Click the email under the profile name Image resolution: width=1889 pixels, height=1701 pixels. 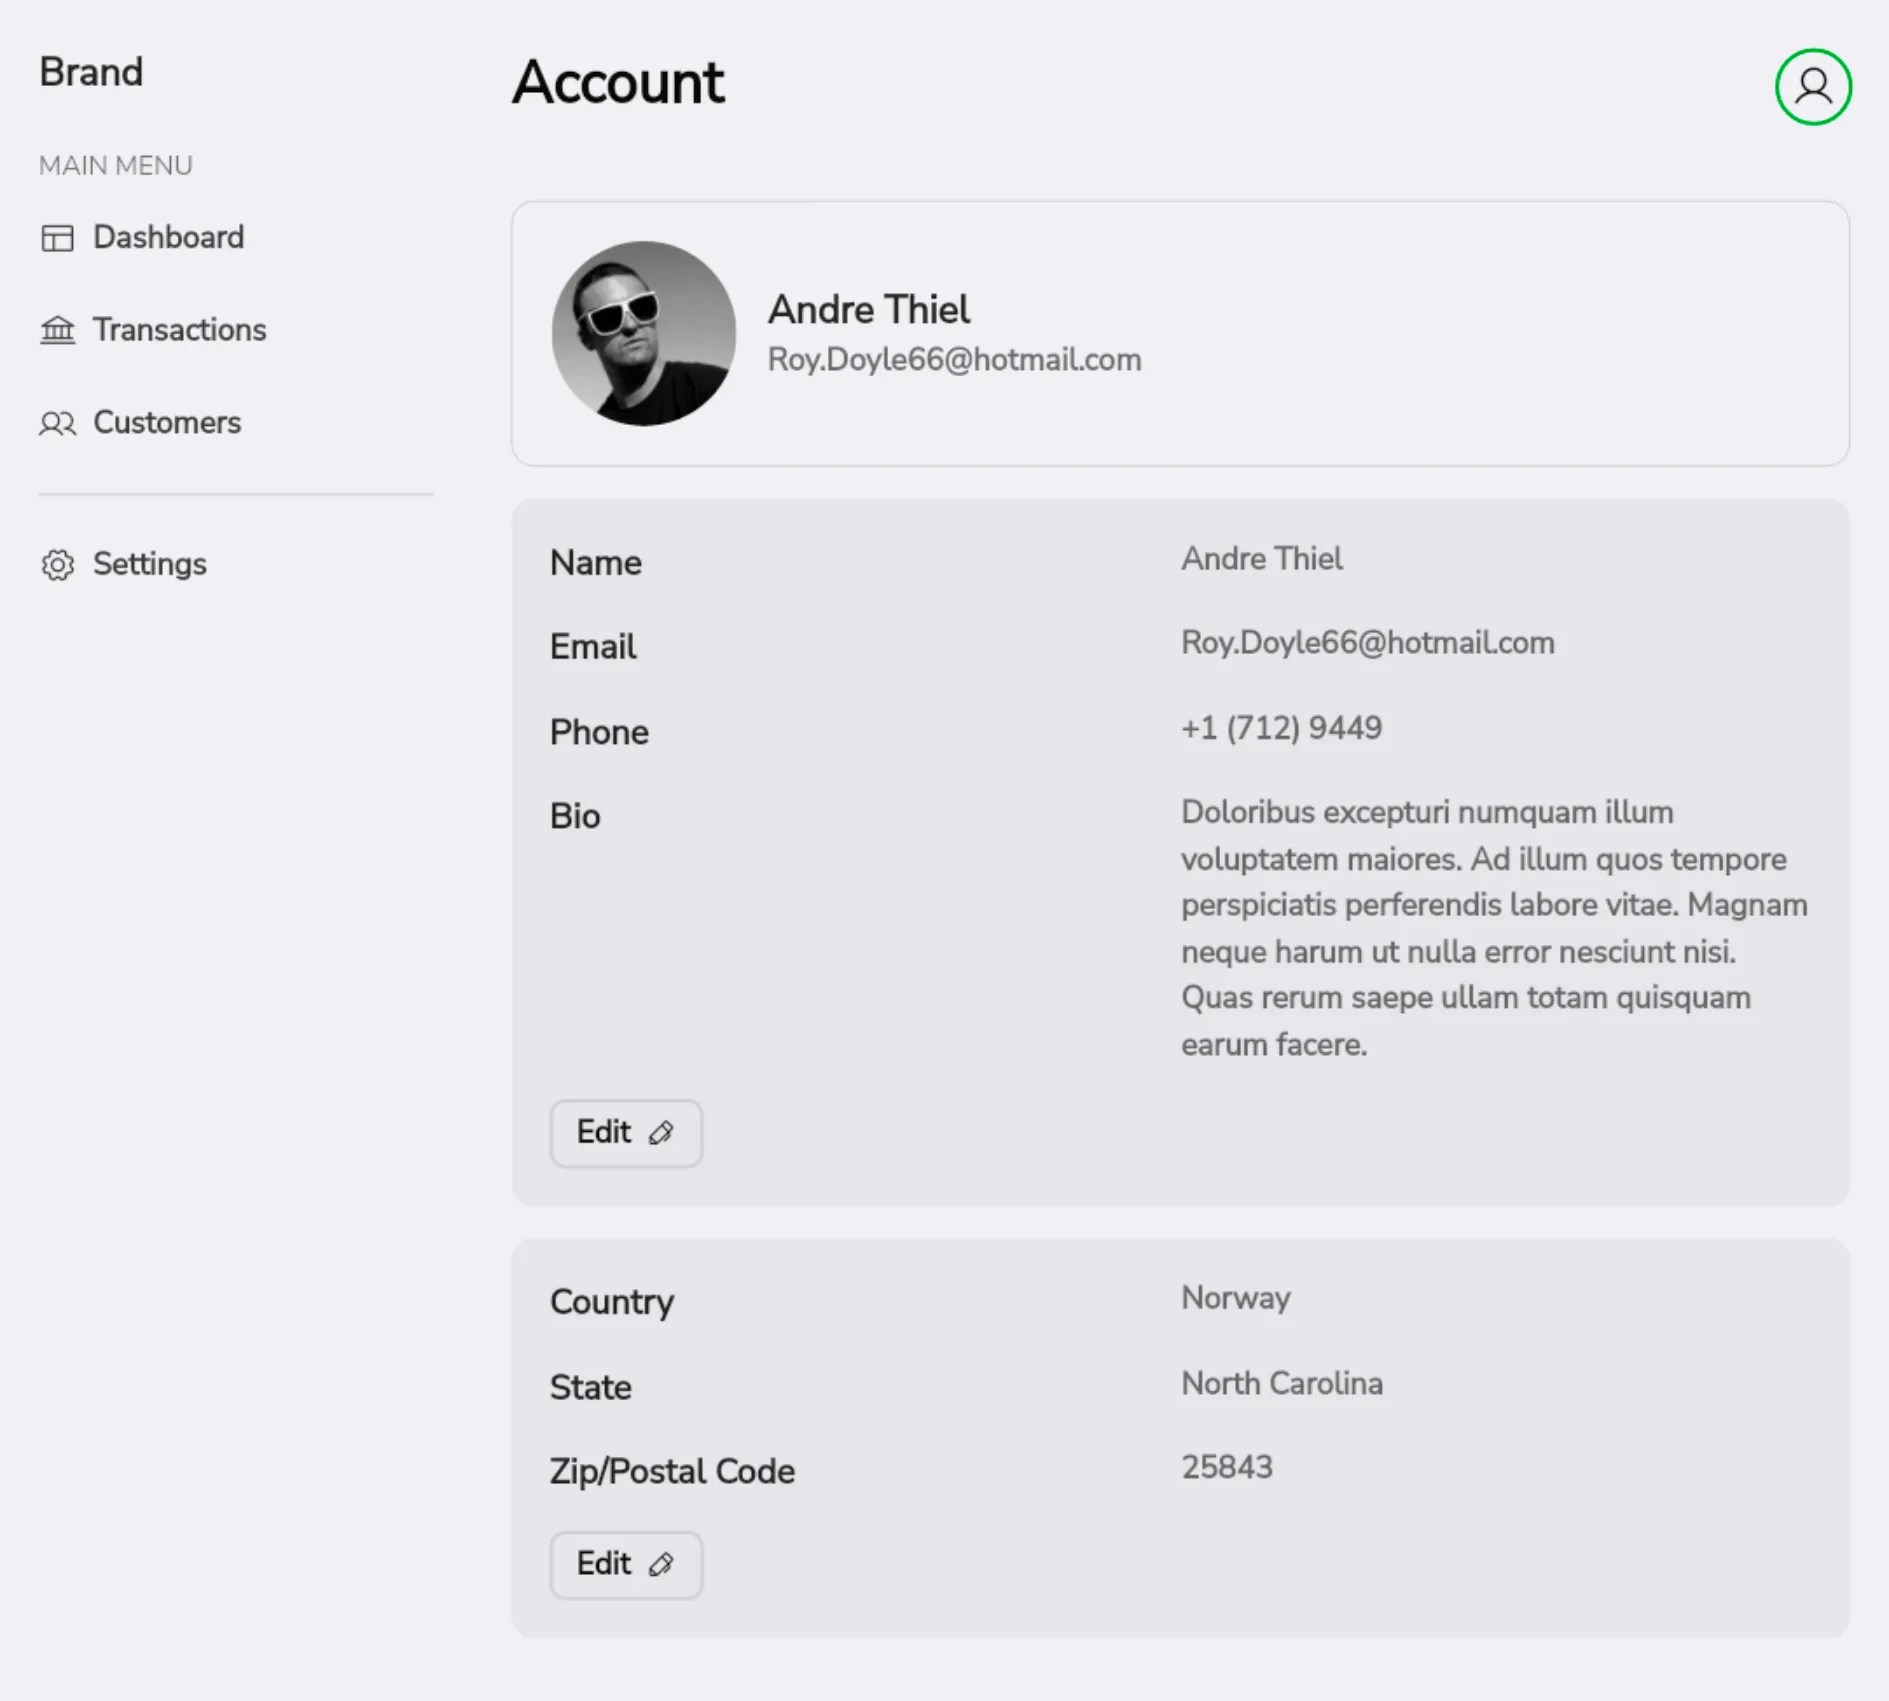954,360
